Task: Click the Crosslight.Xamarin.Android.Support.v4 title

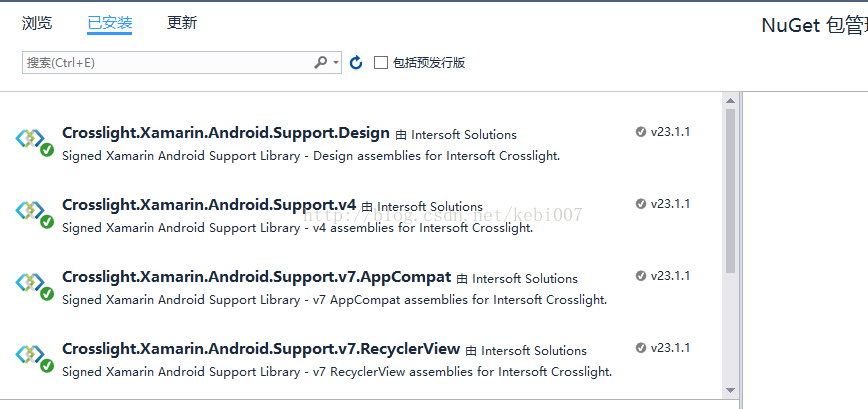Action: pyautogui.click(x=209, y=205)
